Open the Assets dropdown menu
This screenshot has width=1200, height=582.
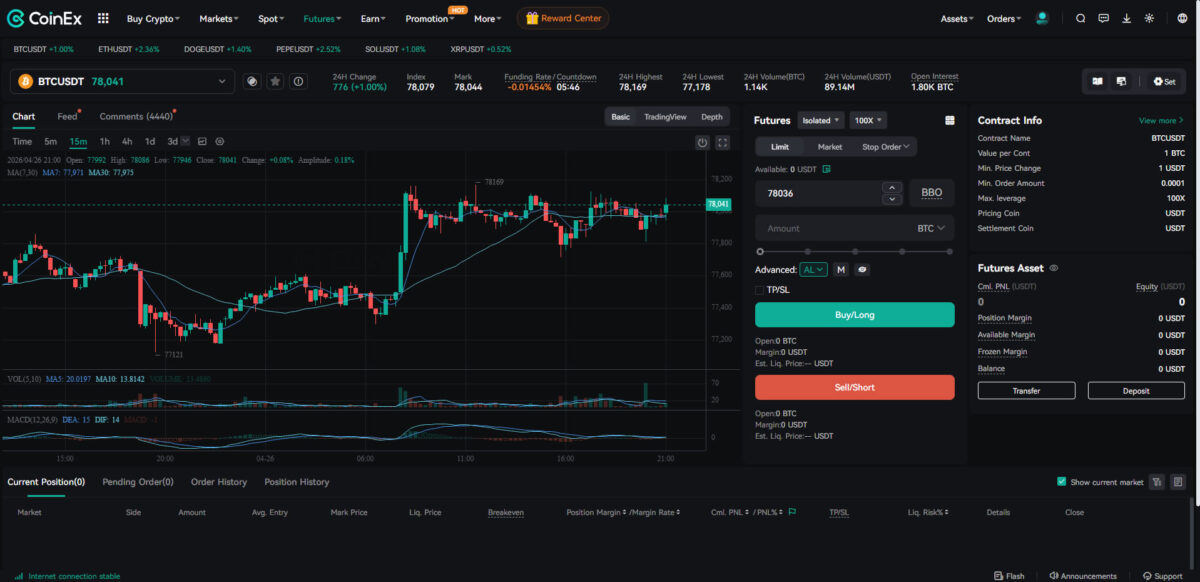point(958,18)
